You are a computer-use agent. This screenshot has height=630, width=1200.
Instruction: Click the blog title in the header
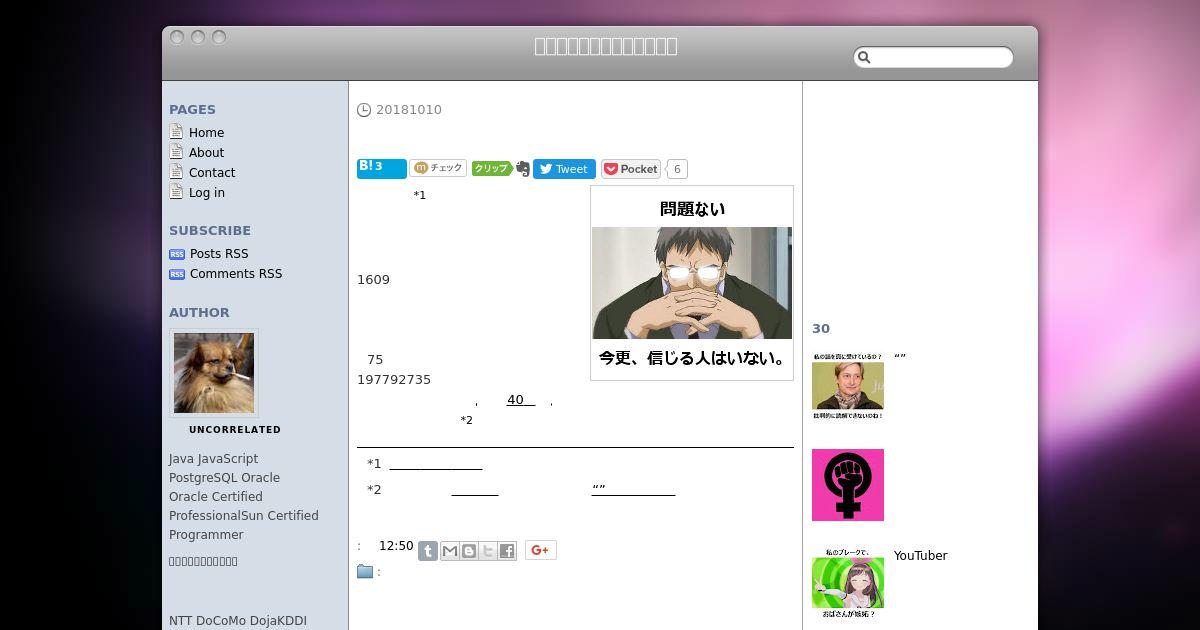coord(606,46)
